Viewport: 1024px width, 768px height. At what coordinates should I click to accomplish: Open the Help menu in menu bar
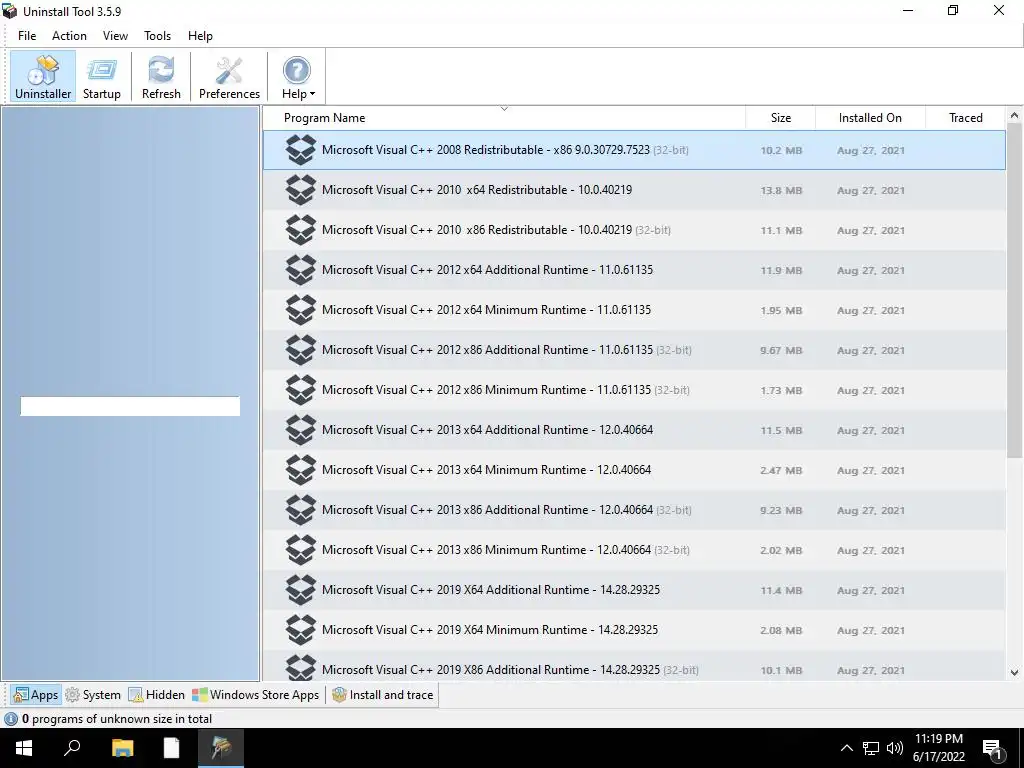click(200, 36)
